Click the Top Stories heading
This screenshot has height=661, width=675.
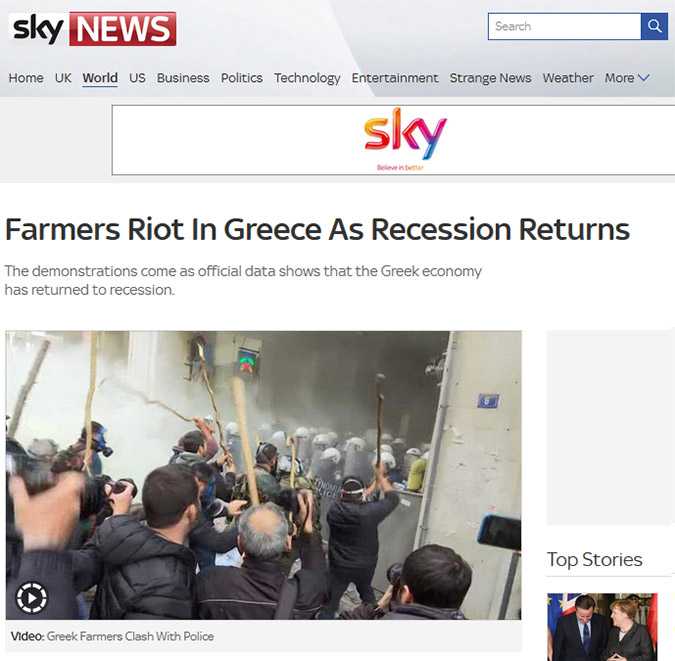click(594, 560)
